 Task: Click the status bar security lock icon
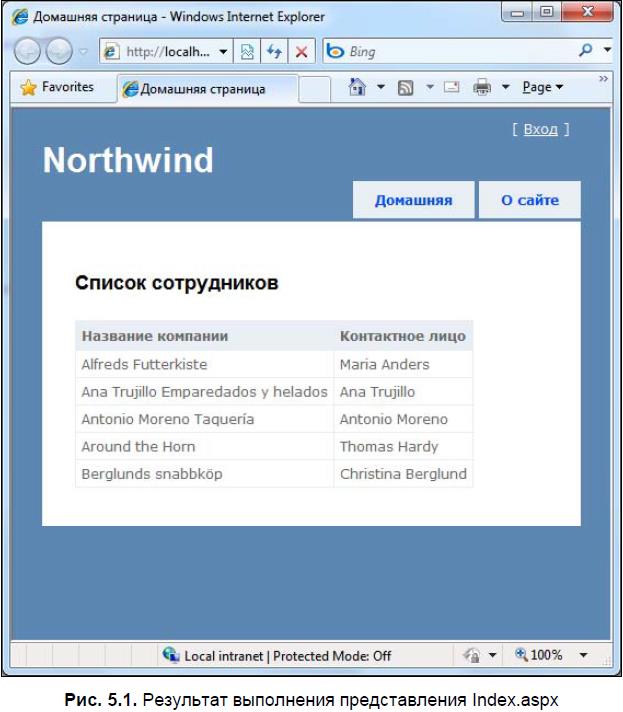point(471,655)
